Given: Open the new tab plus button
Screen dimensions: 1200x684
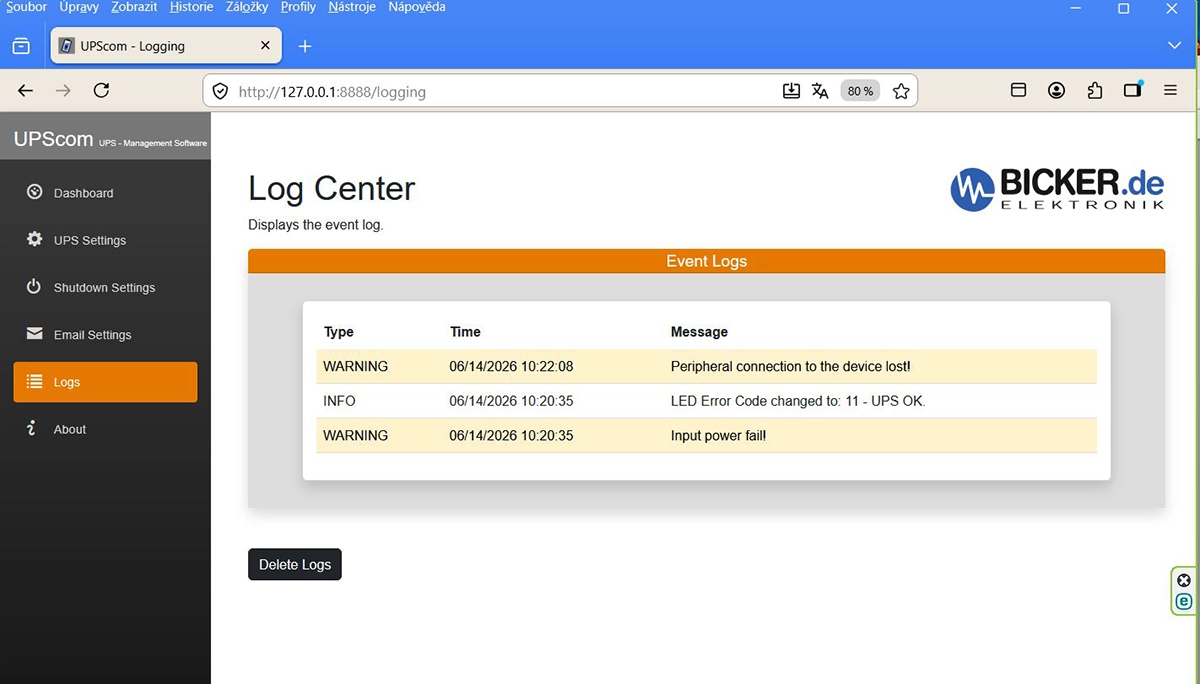Looking at the screenshot, I should [x=305, y=46].
